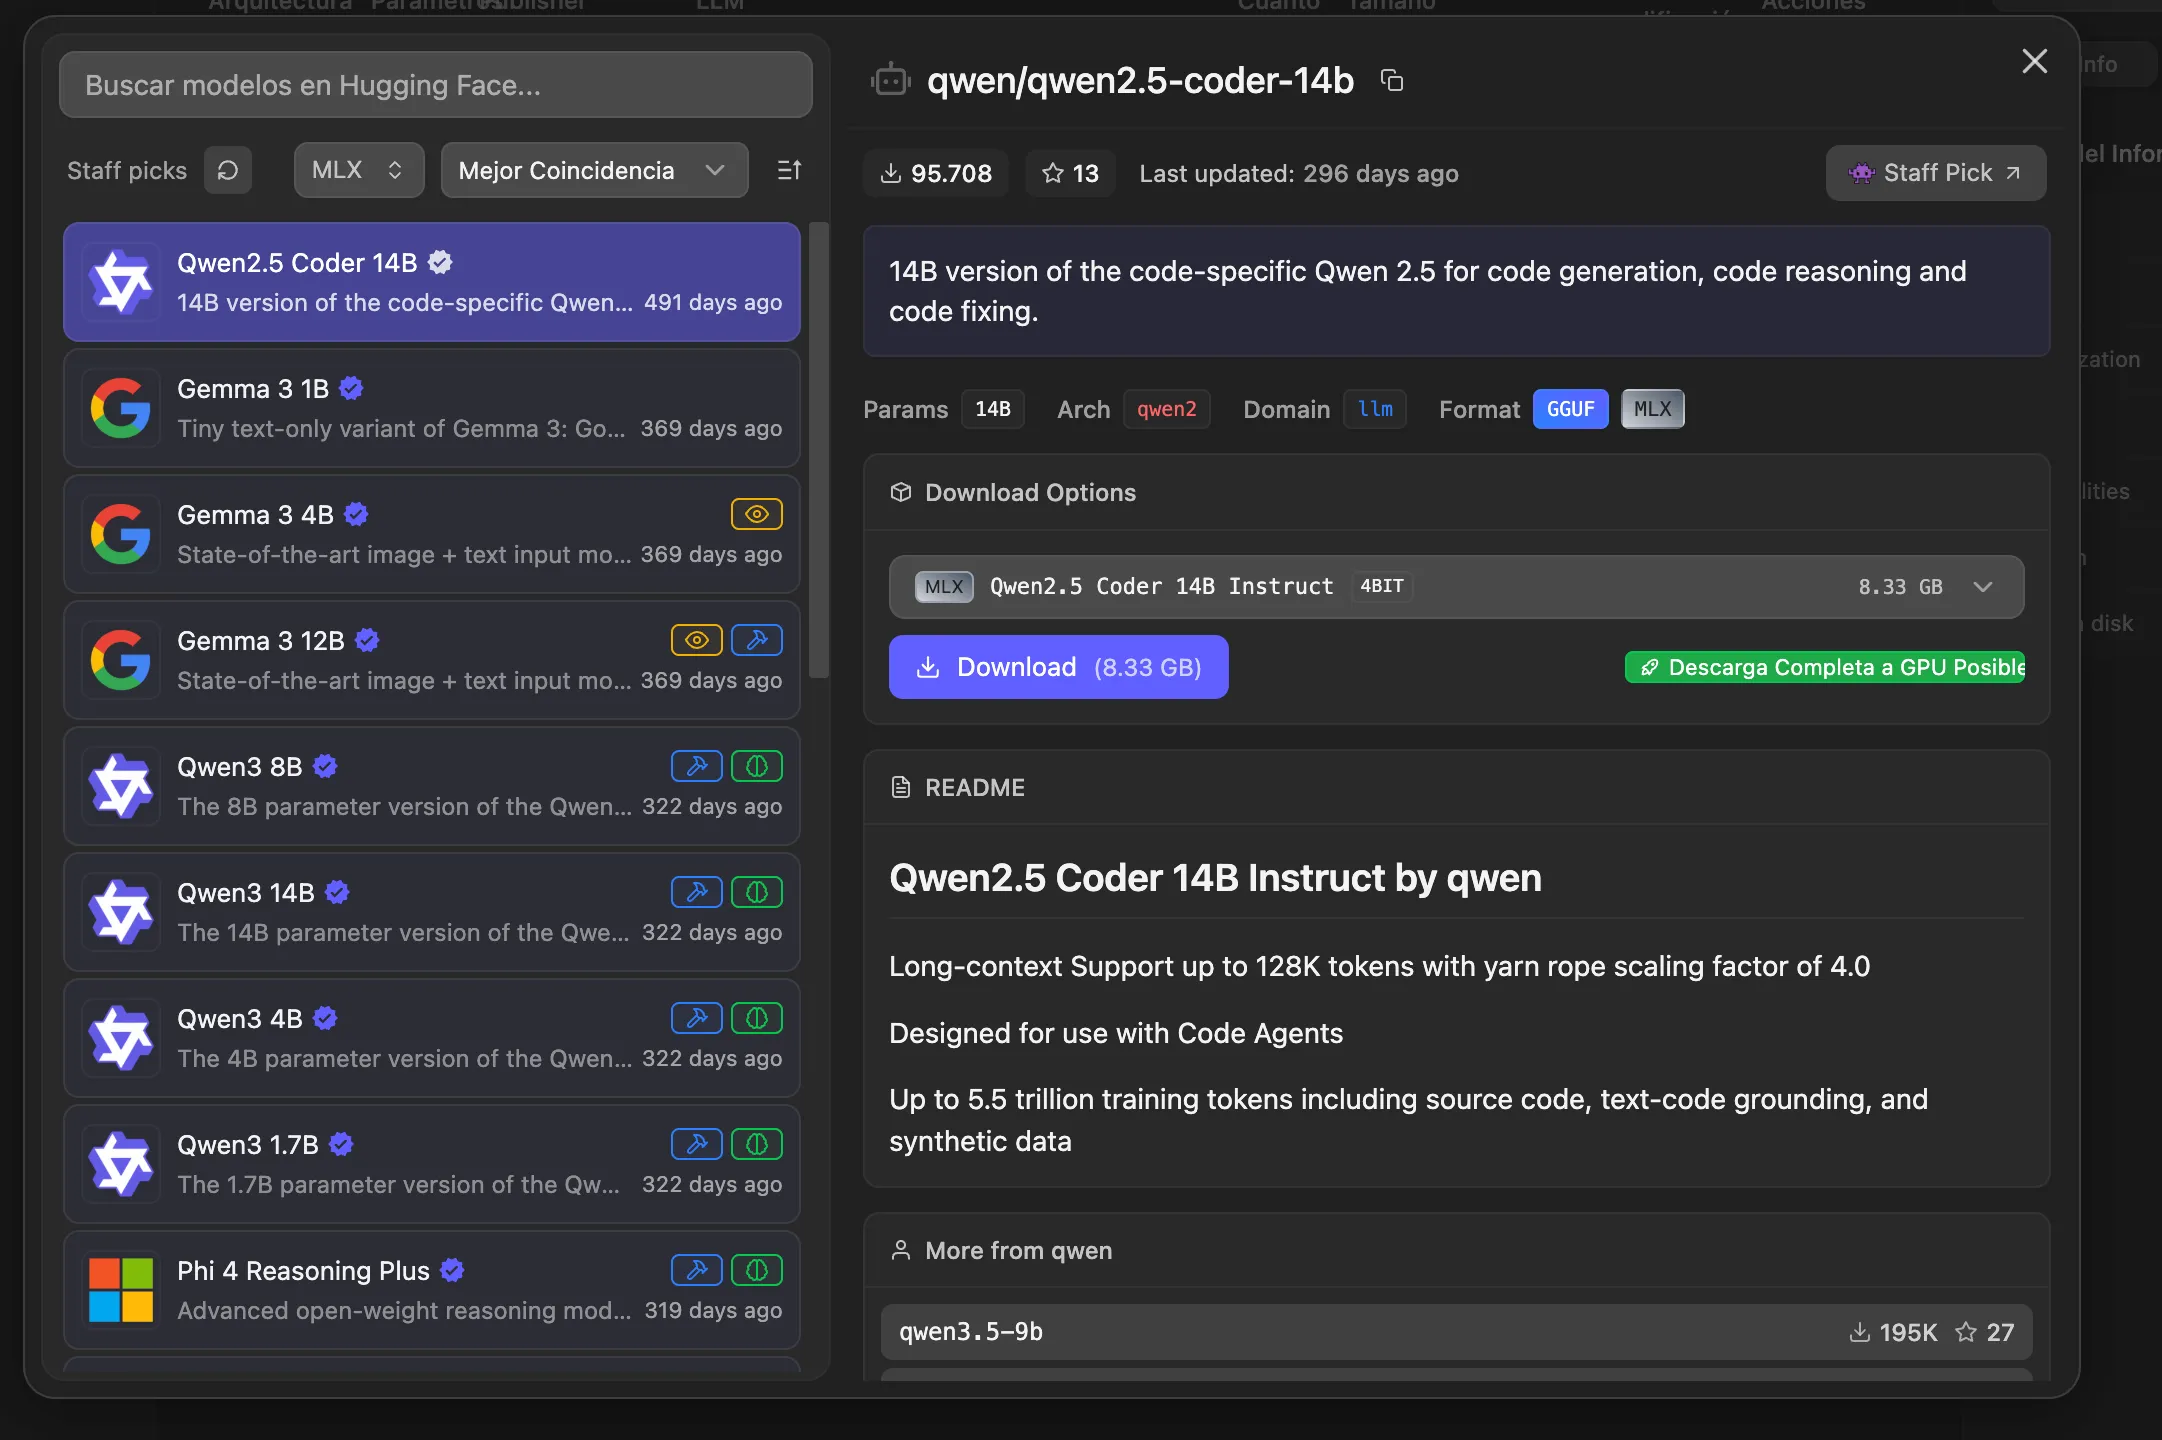Click the refresh icon beside Staff picks
Image resolution: width=2162 pixels, height=1440 pixels.
click(x=228, y=171)
